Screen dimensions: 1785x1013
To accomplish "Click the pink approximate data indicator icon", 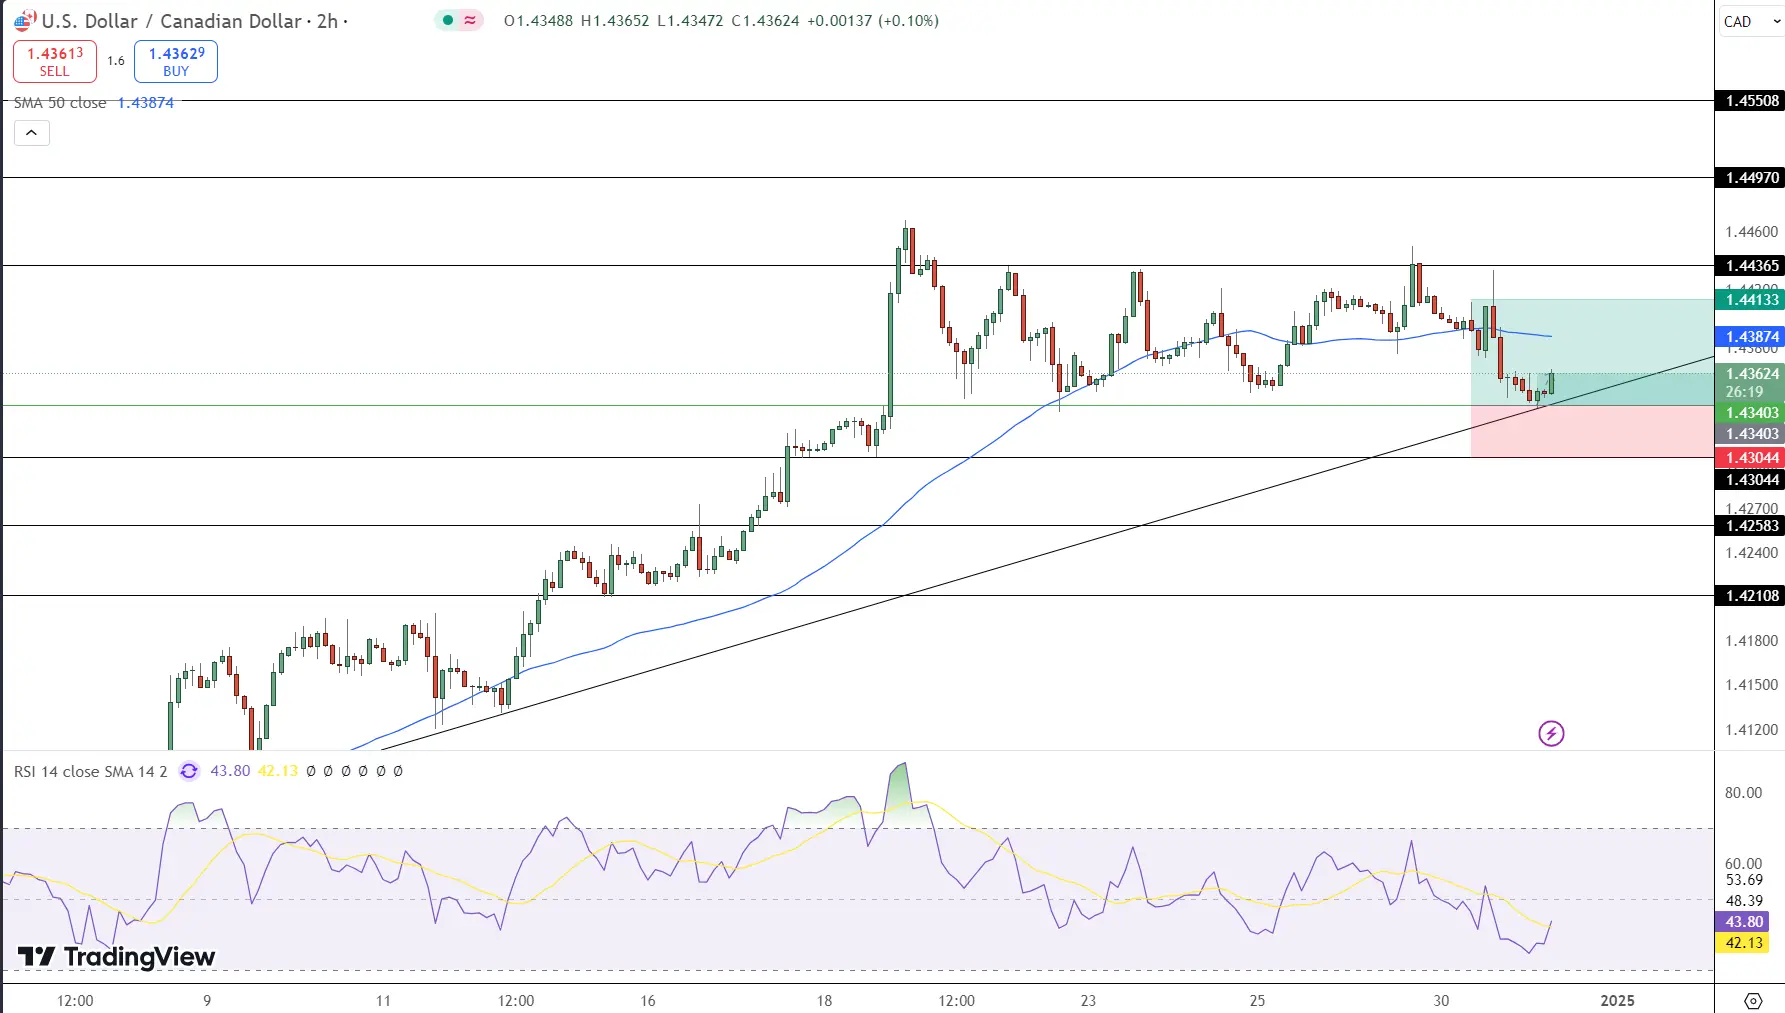I will pyautogui.click(x=470, y=20).
